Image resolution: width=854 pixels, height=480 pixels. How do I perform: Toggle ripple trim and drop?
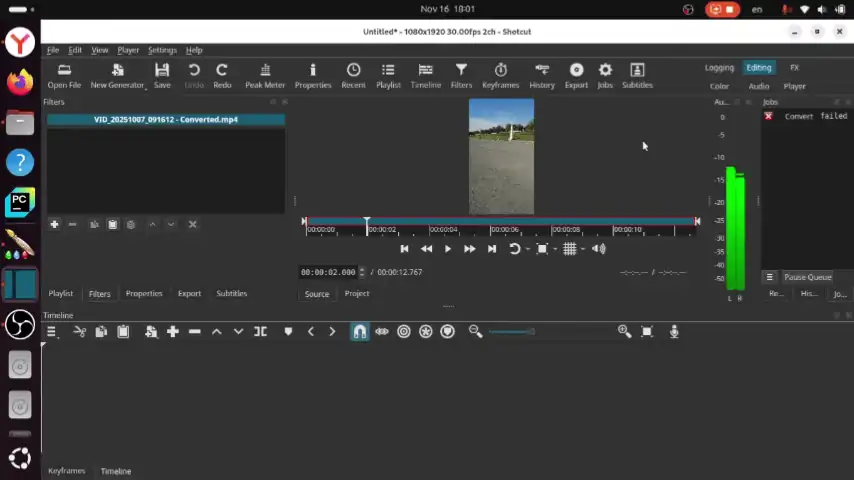coord(404,331)
